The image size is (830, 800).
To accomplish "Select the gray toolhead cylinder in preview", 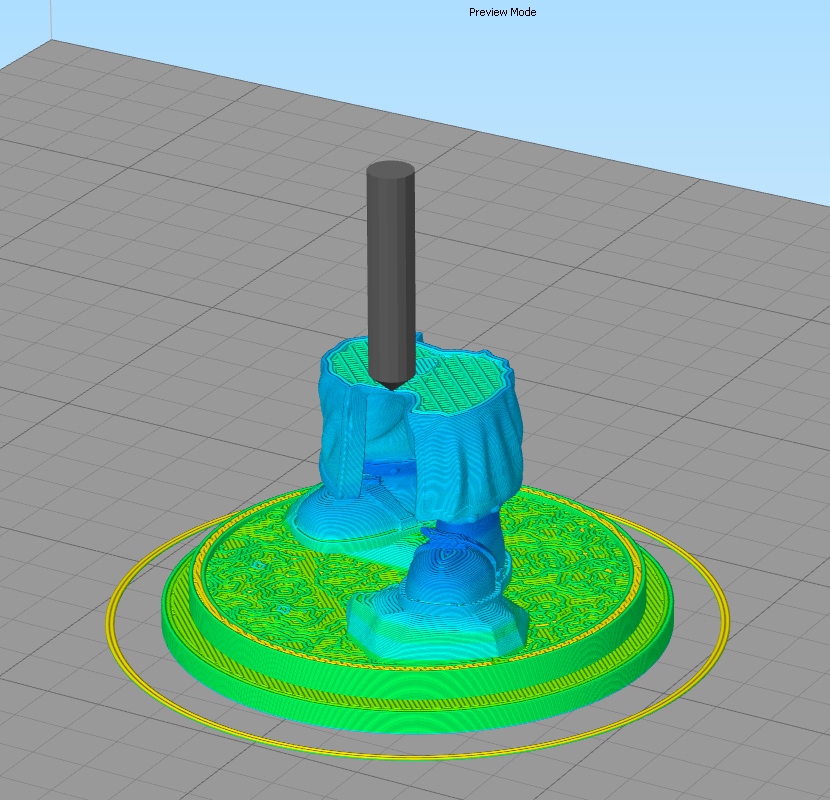I will [x=391, y=275].
